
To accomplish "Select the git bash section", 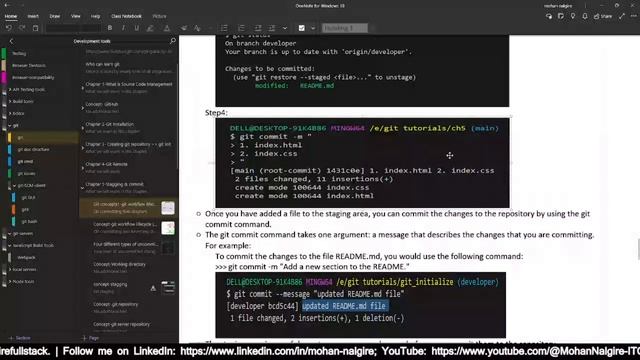I will pos(29,222).
